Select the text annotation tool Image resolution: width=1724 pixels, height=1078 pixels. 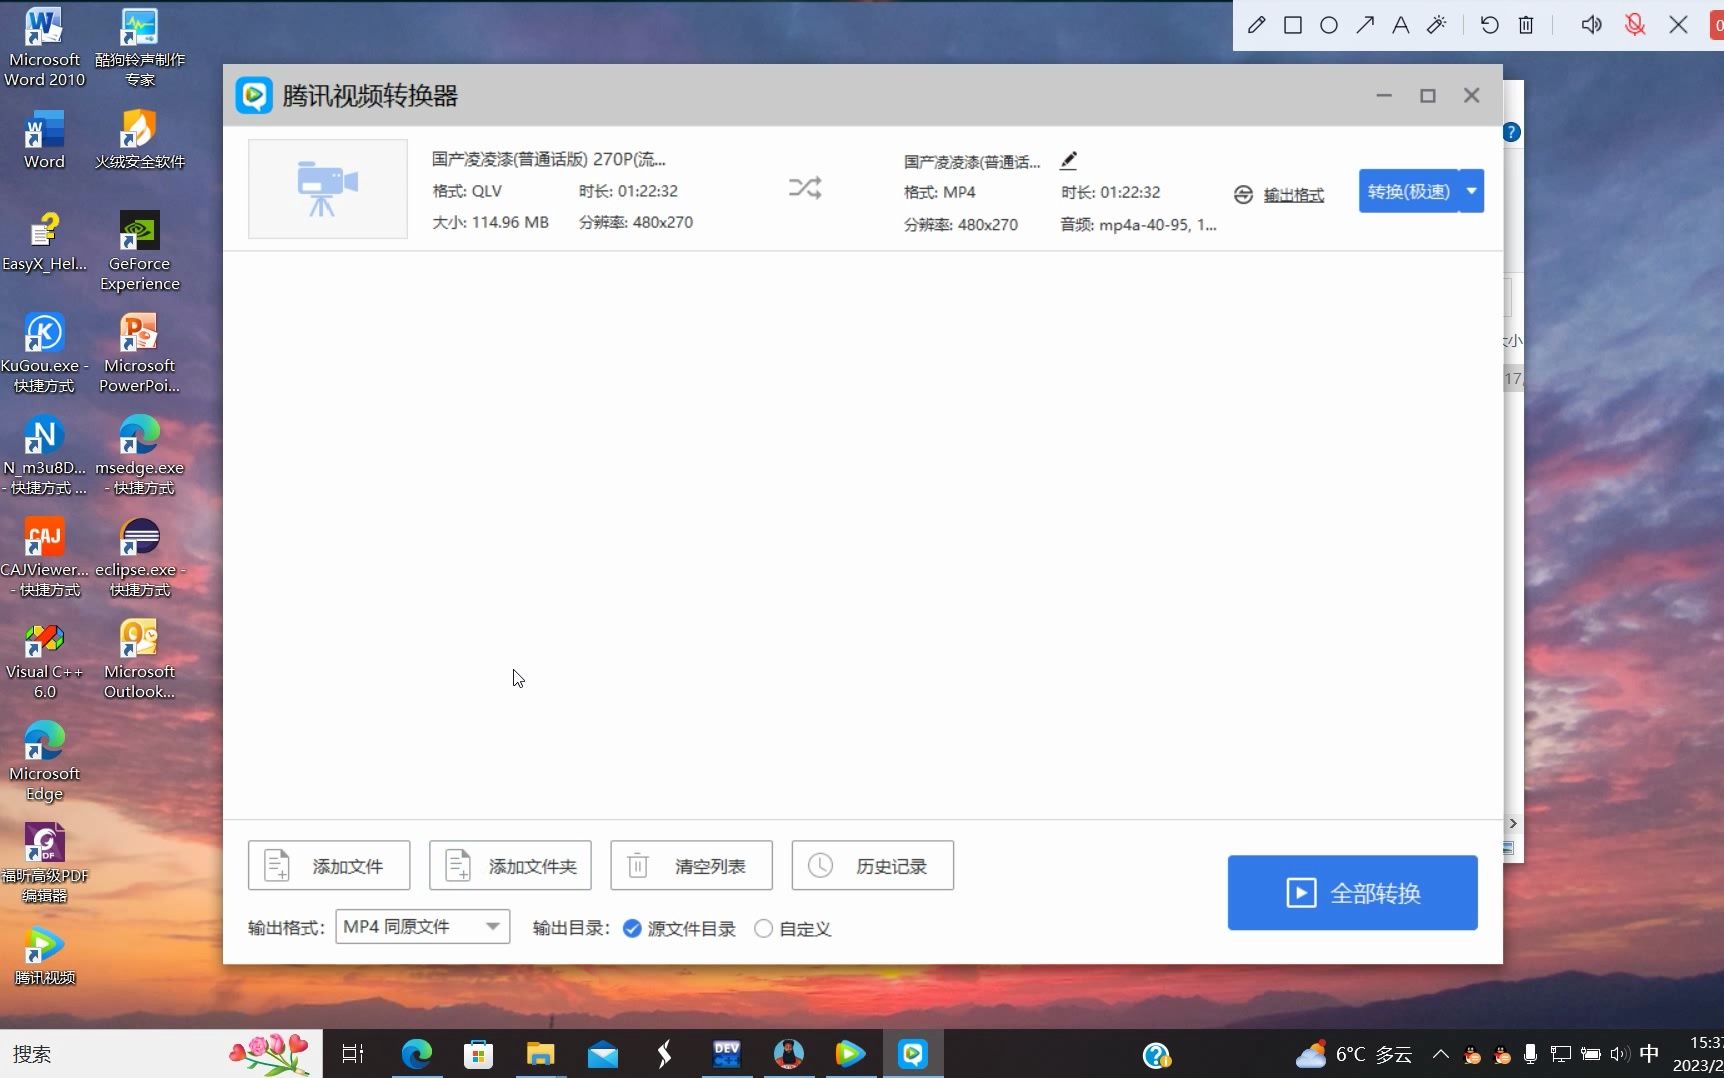[1401, 25]
